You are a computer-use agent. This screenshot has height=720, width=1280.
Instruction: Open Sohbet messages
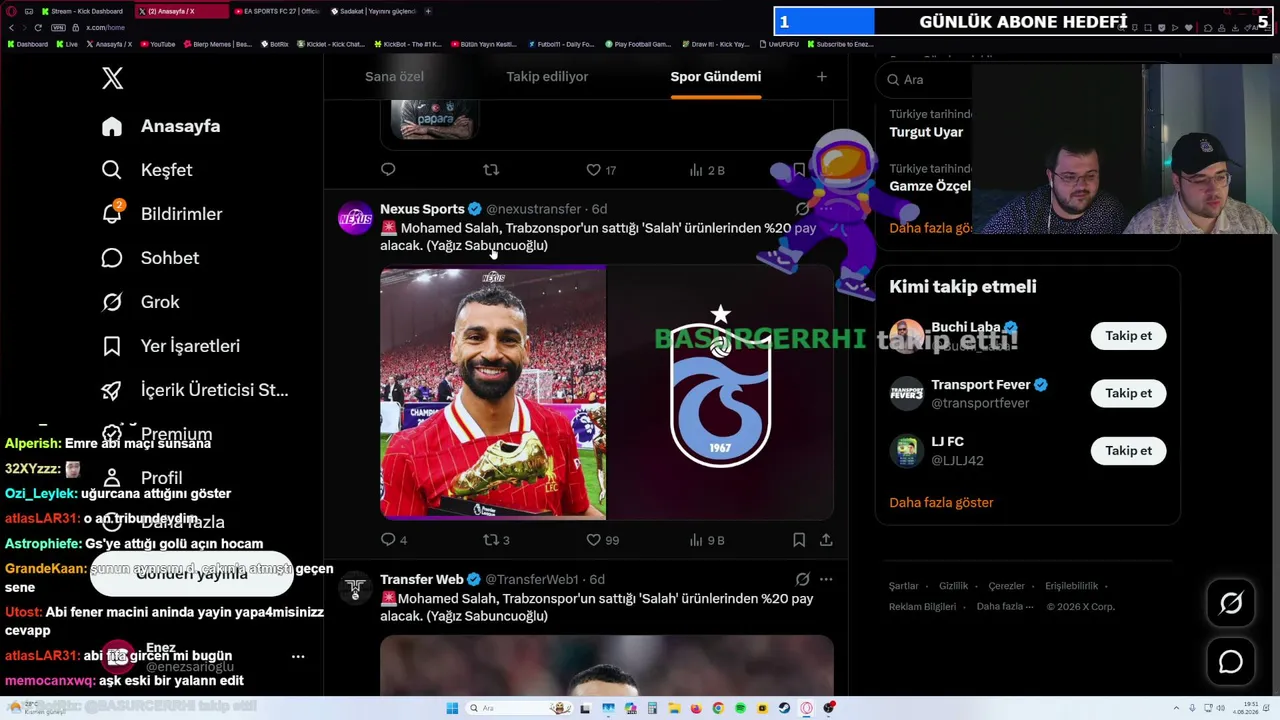click(x=150, y=258)
